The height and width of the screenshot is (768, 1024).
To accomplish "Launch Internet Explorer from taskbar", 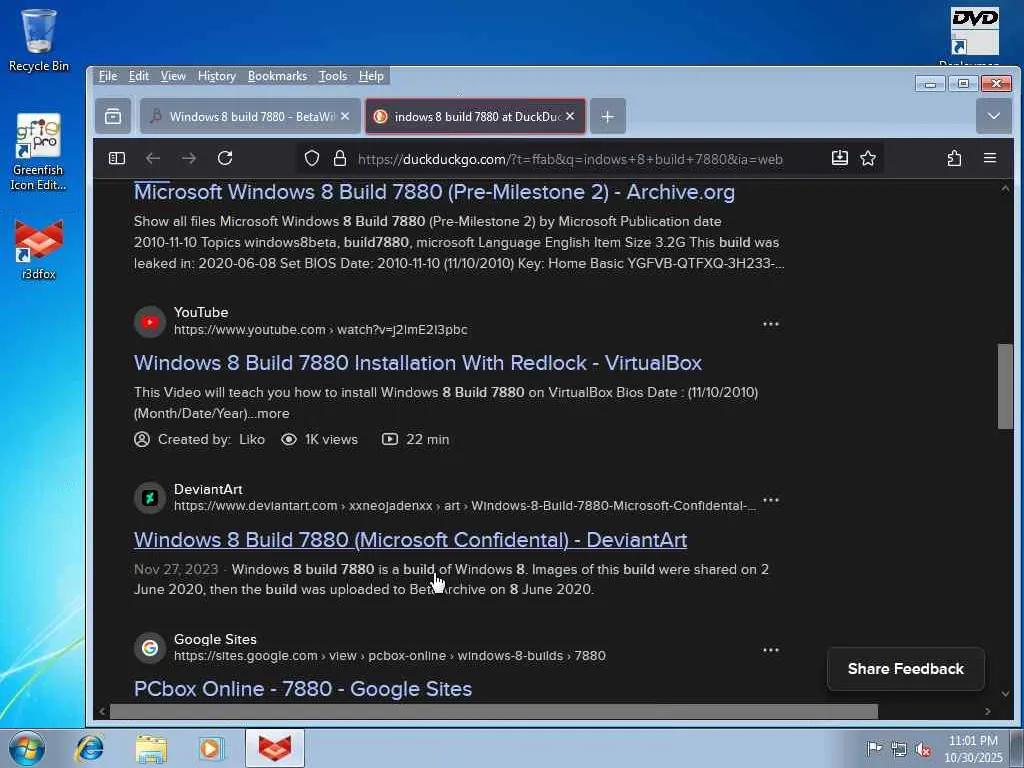I will point(89,748).
